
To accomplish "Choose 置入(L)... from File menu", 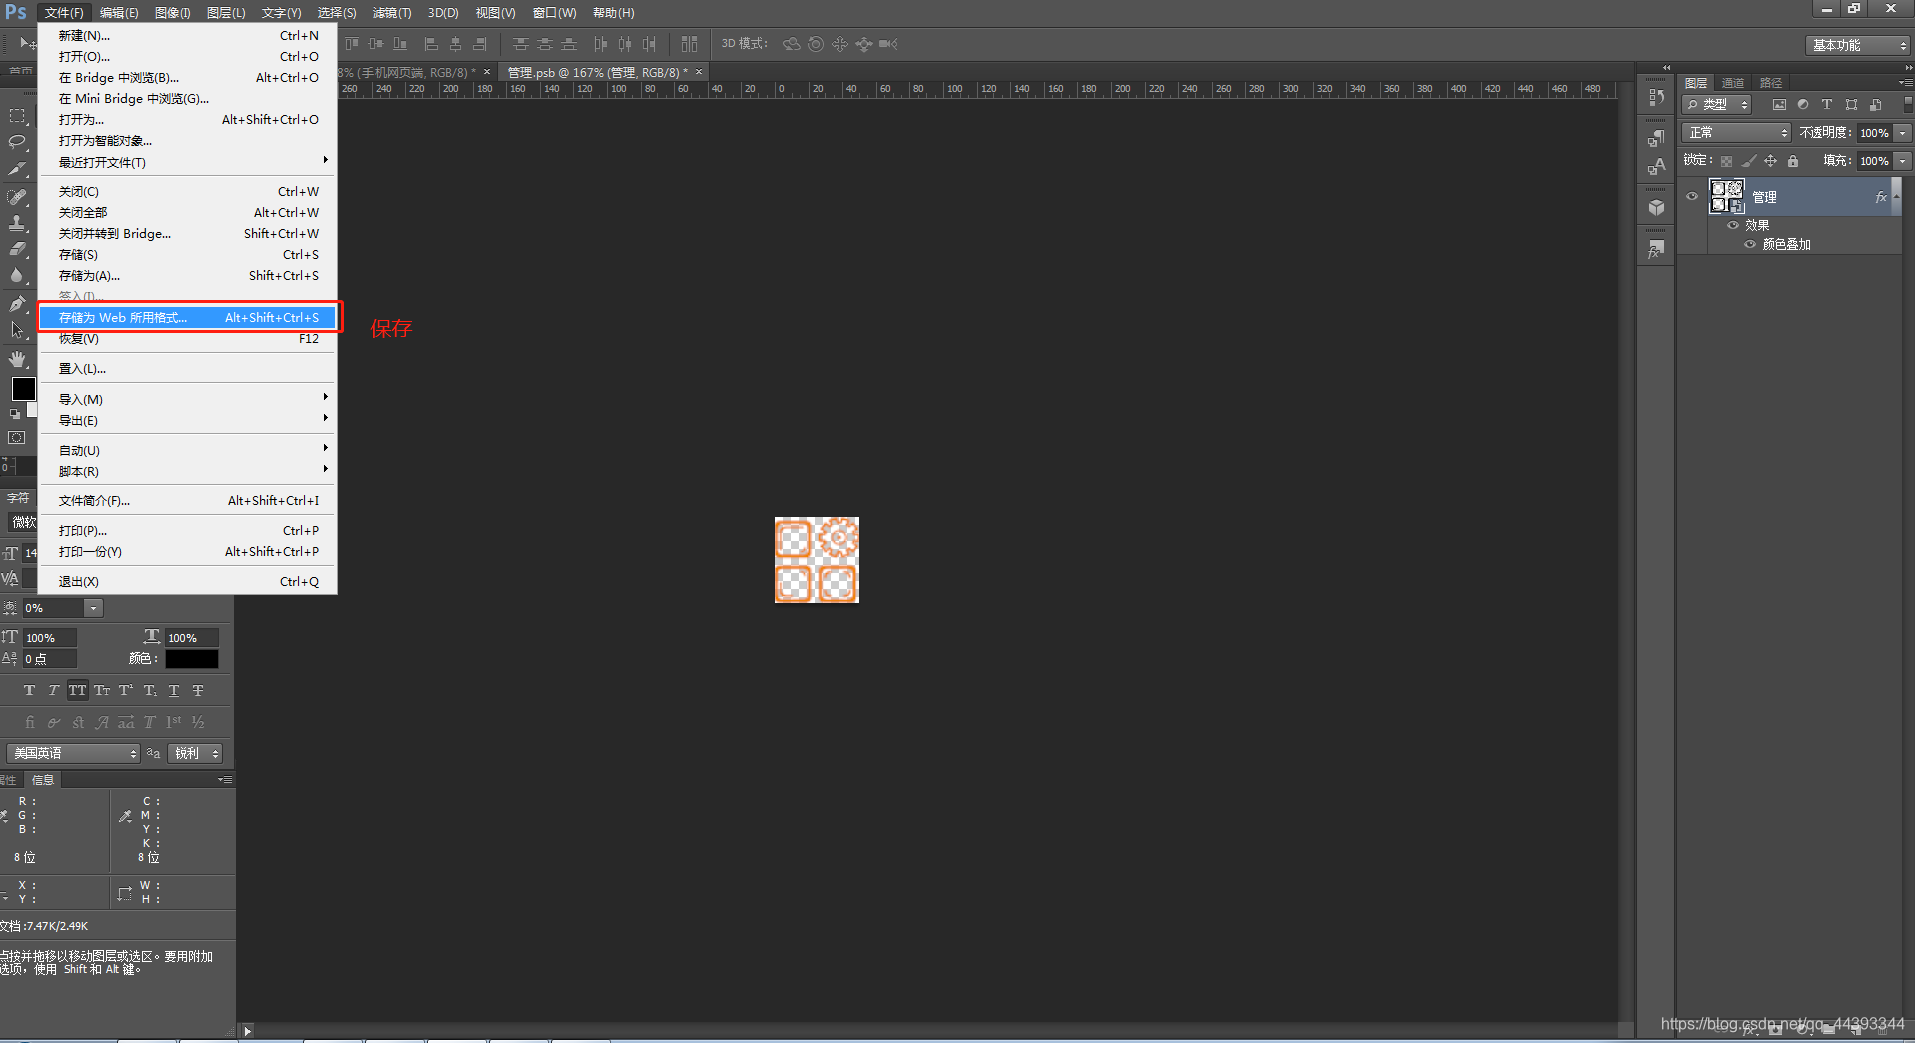I will pyautogui.click(x=188, y=369).
